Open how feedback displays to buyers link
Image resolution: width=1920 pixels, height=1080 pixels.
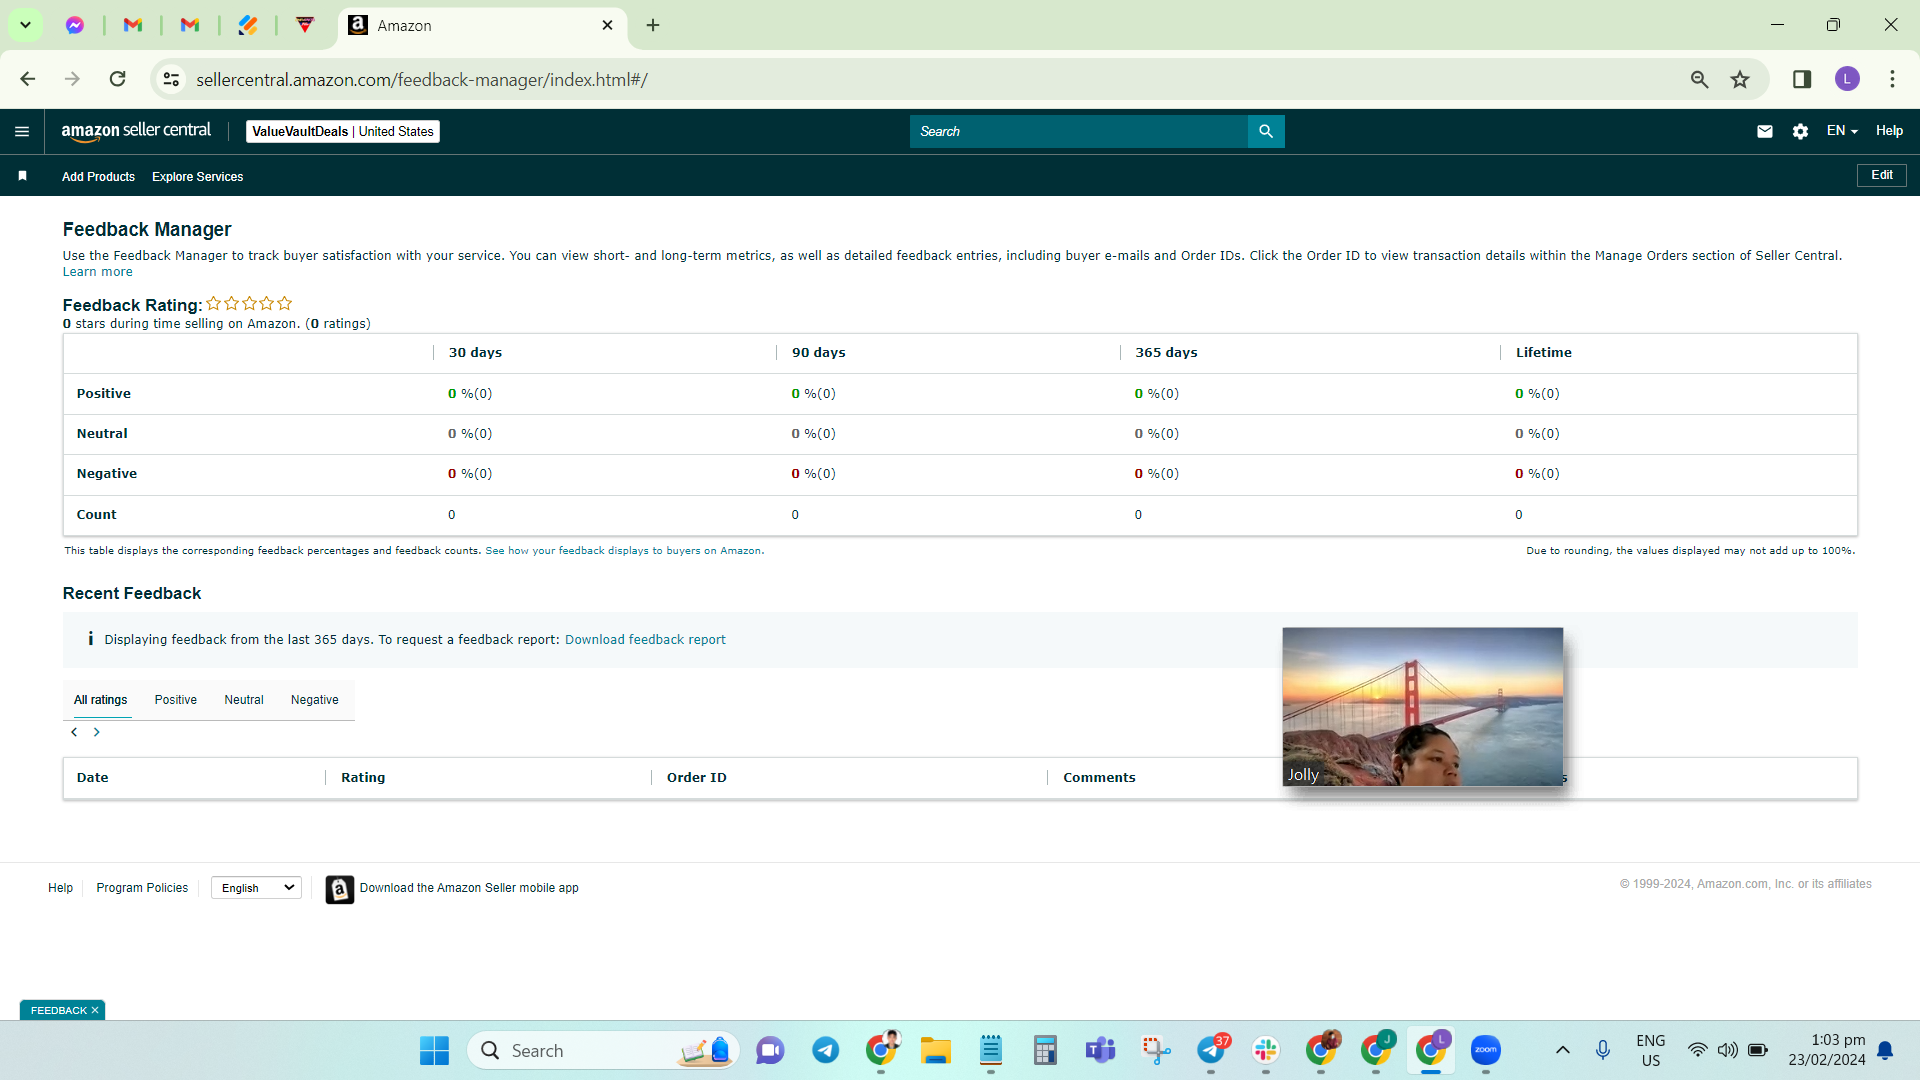point(624,551)
